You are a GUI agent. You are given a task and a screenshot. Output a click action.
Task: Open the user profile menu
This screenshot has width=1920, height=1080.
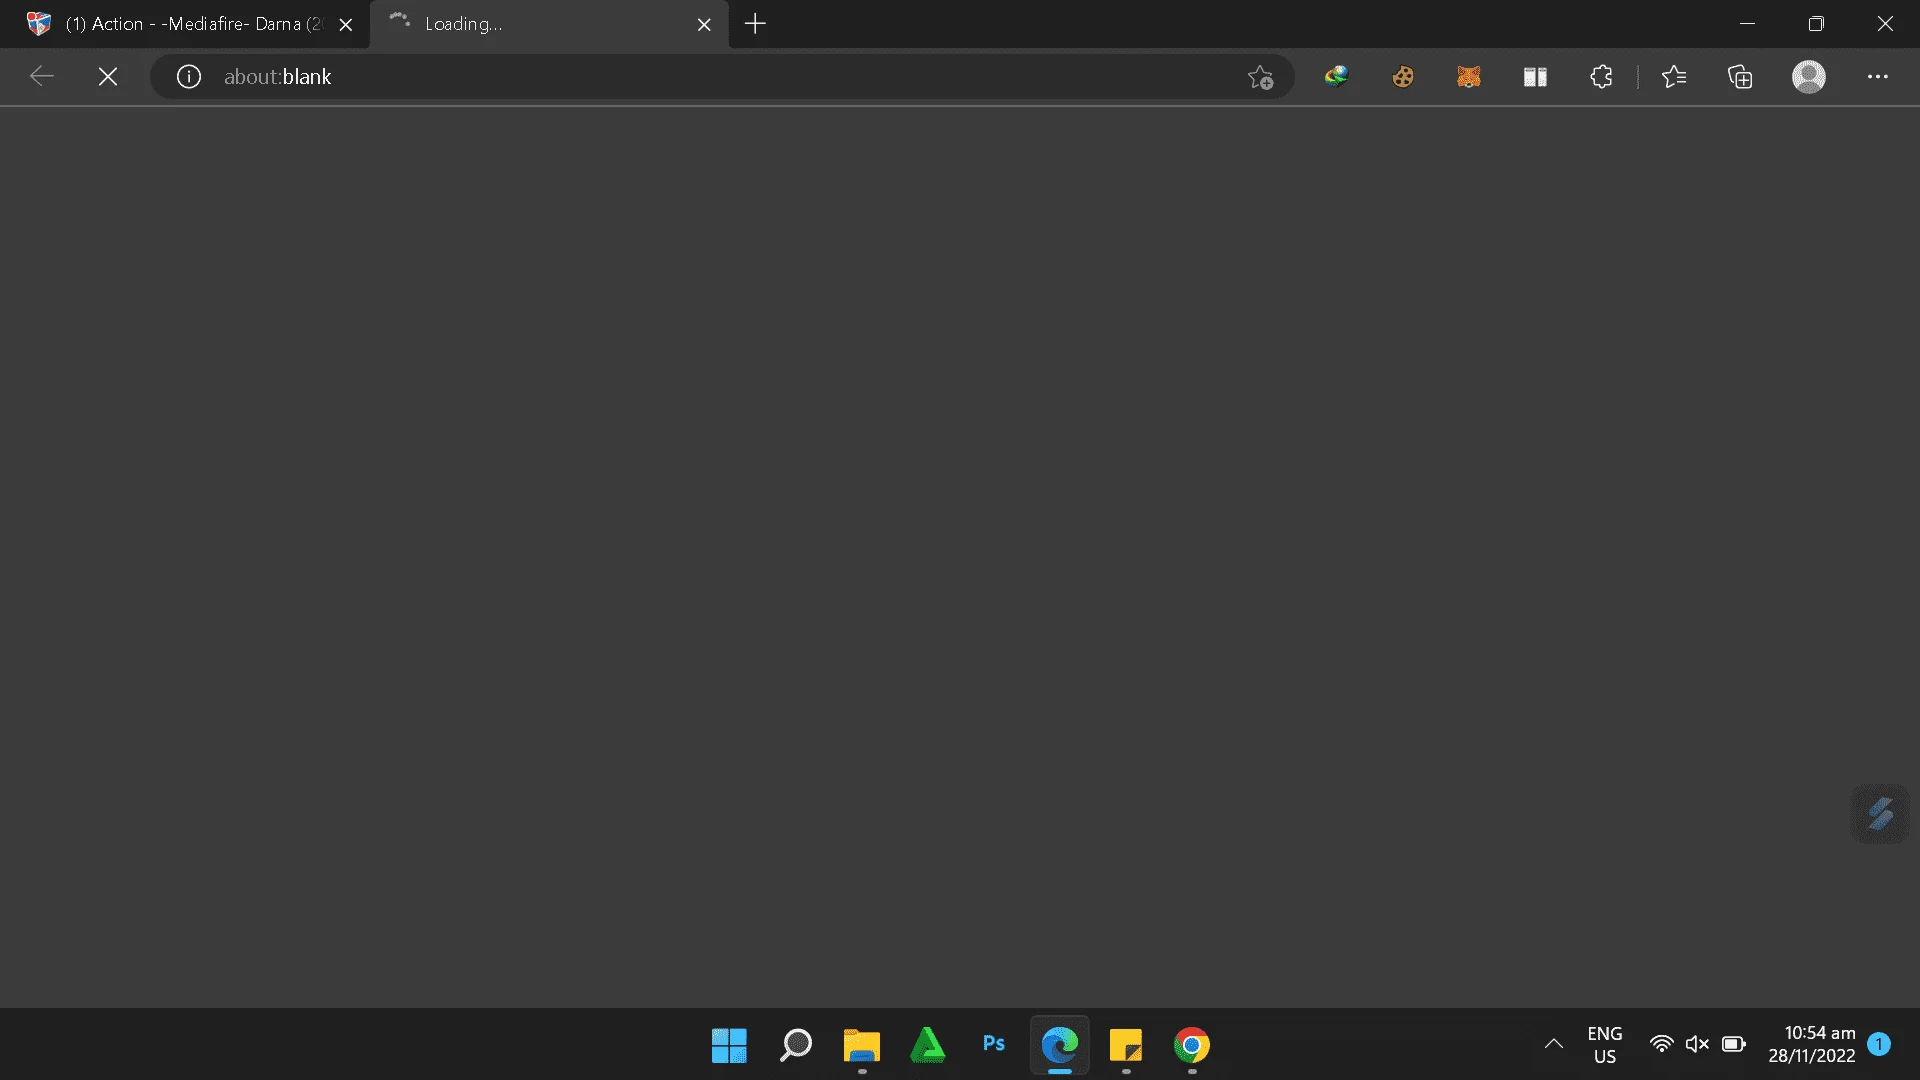pyautogui.click(x=1808, y=77)
